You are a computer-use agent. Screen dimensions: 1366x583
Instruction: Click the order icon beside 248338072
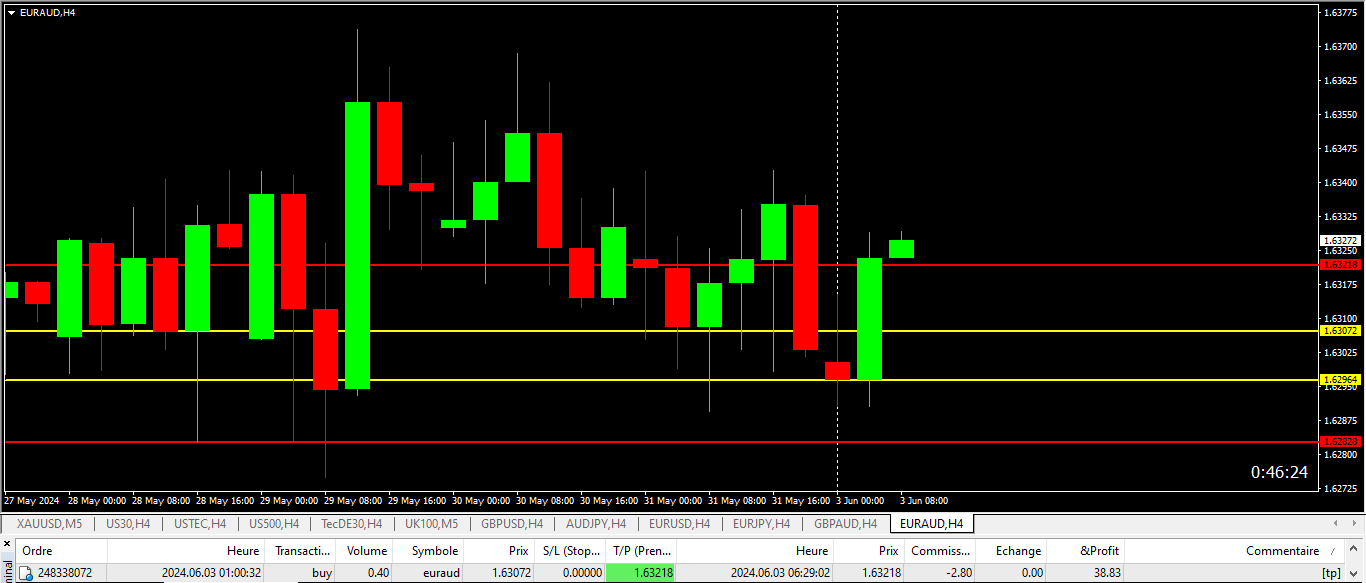(26, 573)
